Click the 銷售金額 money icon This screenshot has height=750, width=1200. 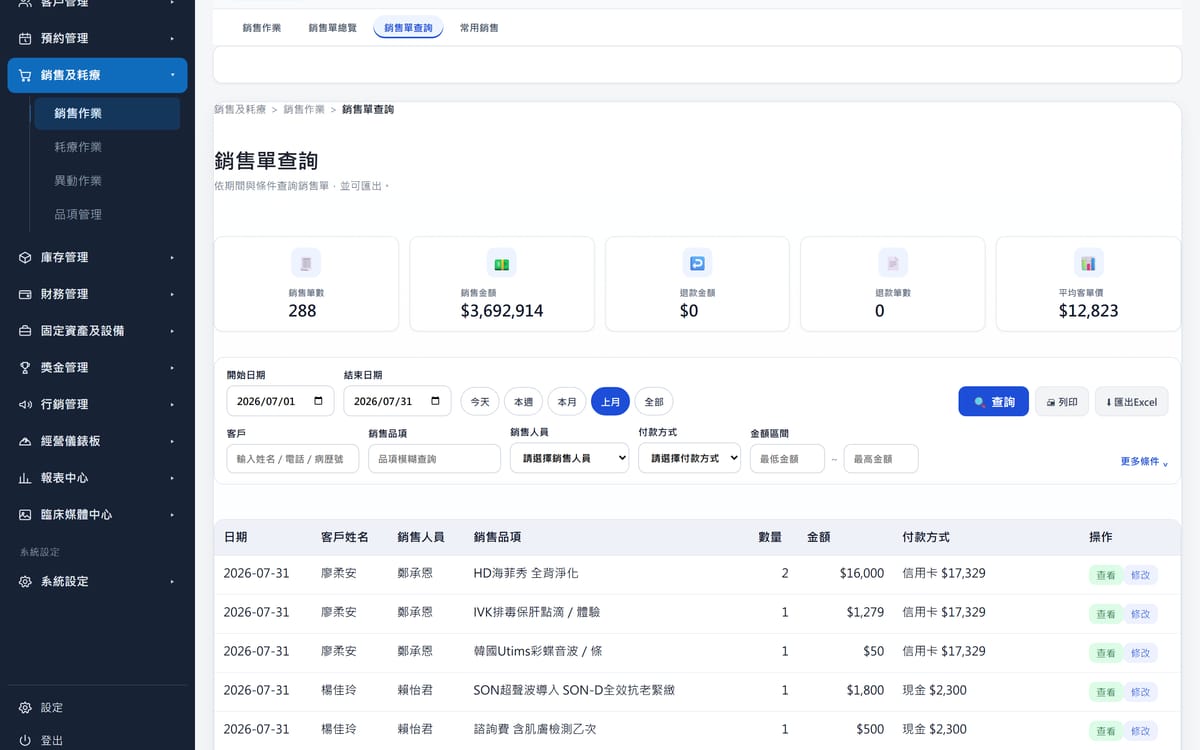502,263
